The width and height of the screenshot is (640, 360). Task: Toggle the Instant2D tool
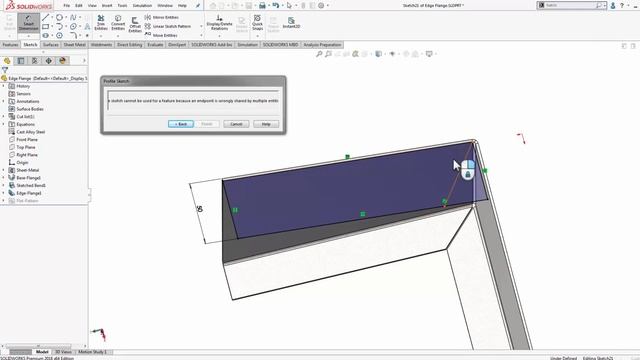coord(291,22)
